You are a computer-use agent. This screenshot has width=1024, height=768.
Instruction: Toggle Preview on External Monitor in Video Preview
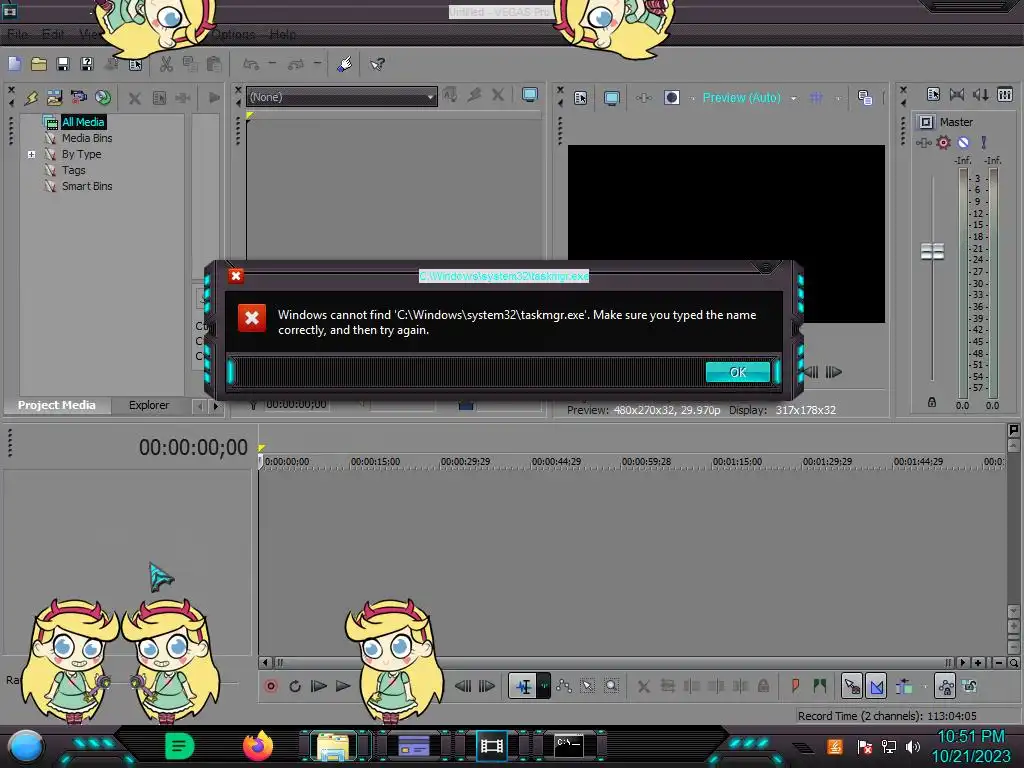(x=612, y=98)
